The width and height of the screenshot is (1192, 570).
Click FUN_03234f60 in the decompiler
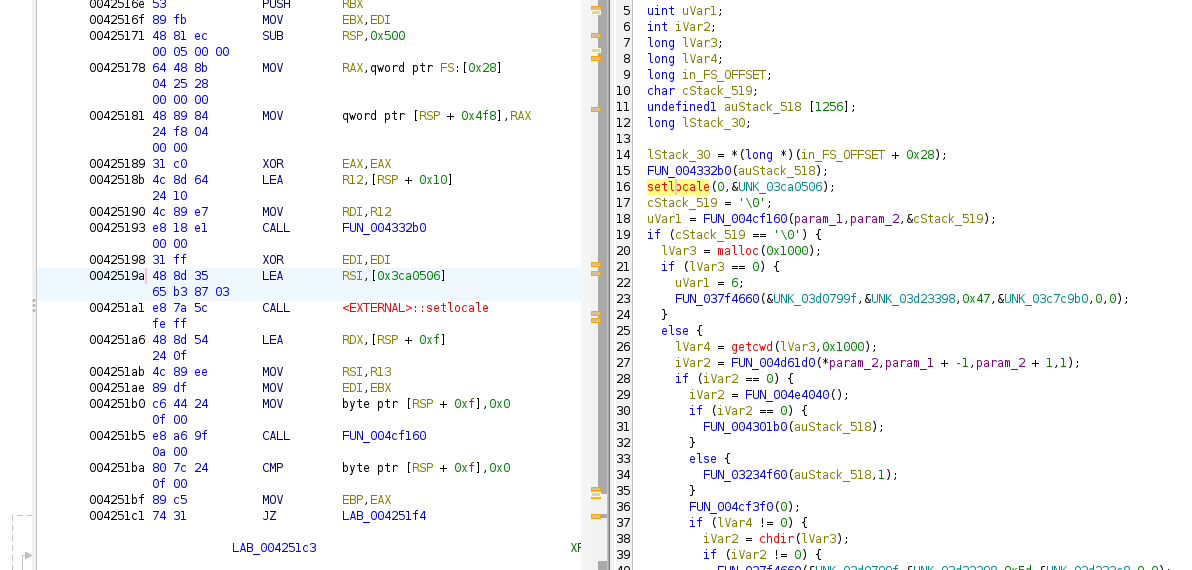point(745,473)
